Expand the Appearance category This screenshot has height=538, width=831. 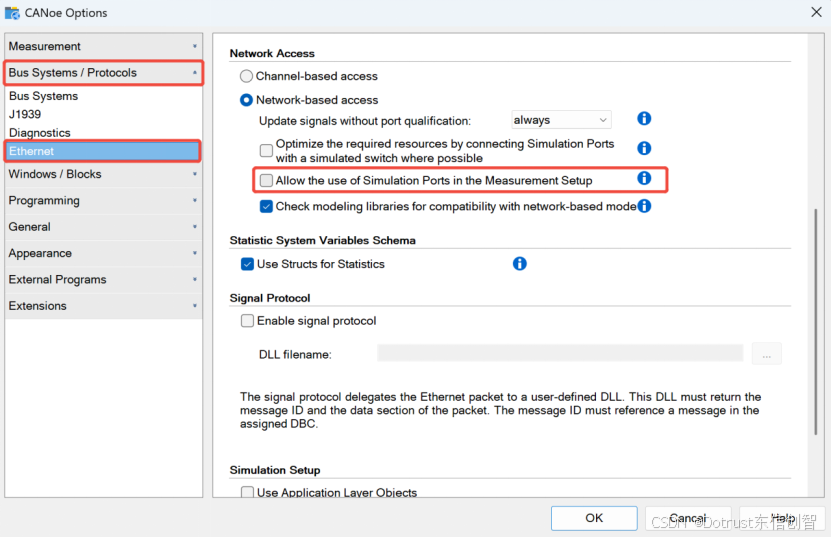tap(103, 253)
